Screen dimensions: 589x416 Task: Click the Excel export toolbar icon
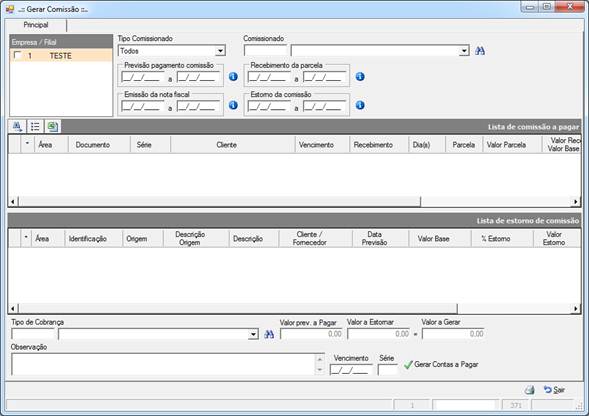tap(53, 127)
